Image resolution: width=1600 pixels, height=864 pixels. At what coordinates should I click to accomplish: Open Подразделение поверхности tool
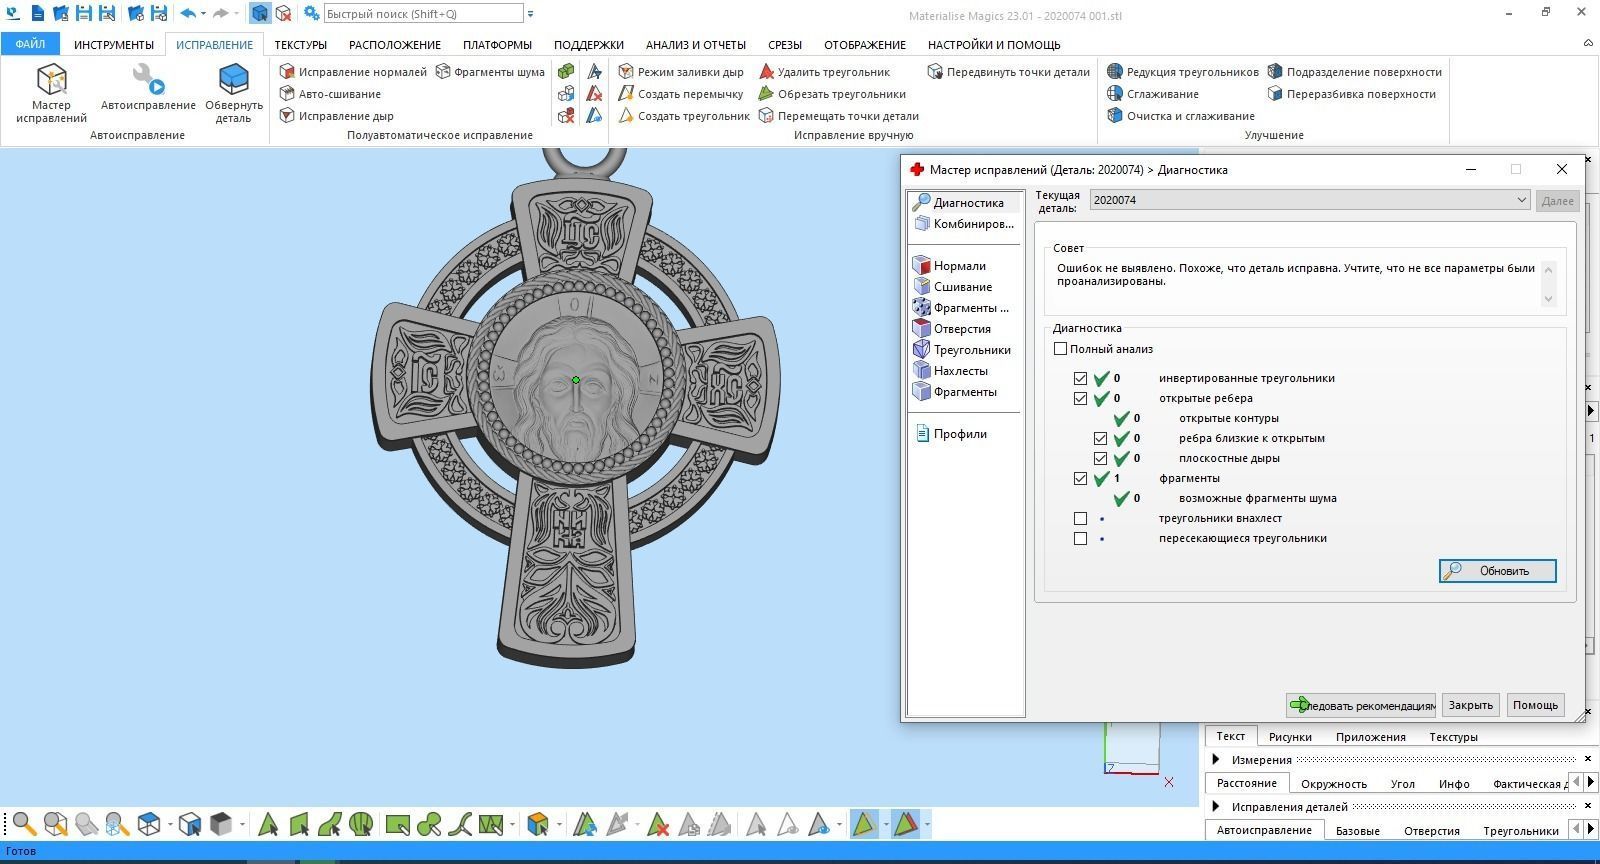(1354, 72)
